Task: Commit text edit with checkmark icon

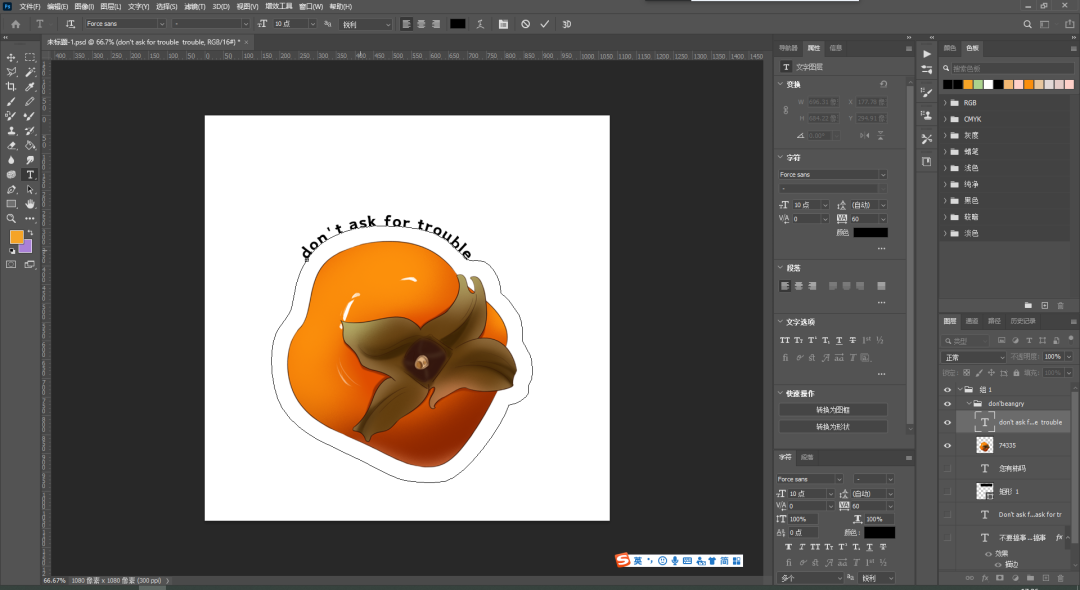Action: (x=544, y=23)
